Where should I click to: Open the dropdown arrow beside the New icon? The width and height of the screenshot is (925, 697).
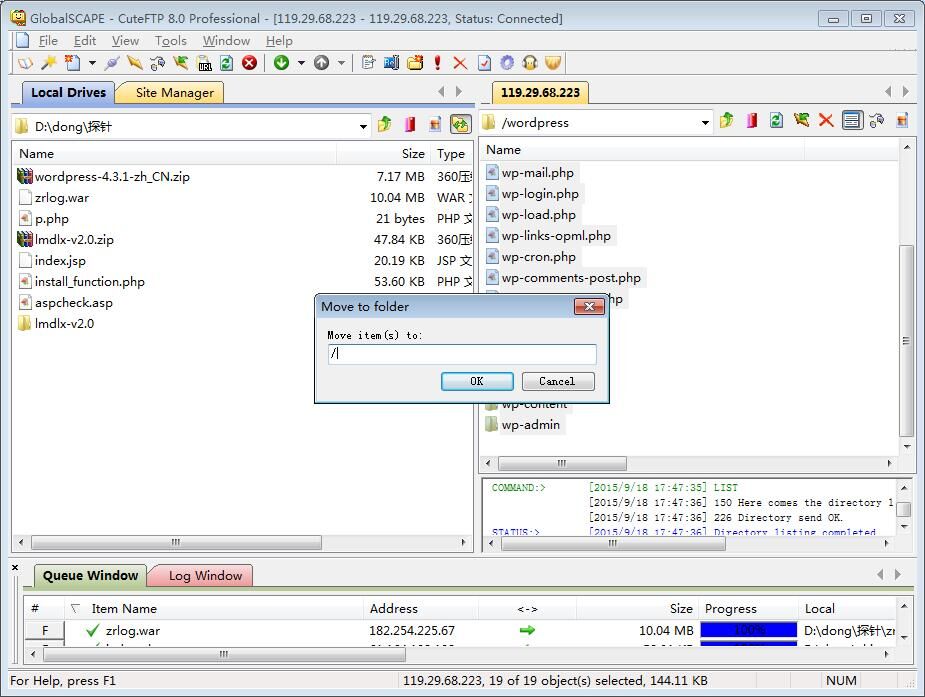tap(92, 63)
